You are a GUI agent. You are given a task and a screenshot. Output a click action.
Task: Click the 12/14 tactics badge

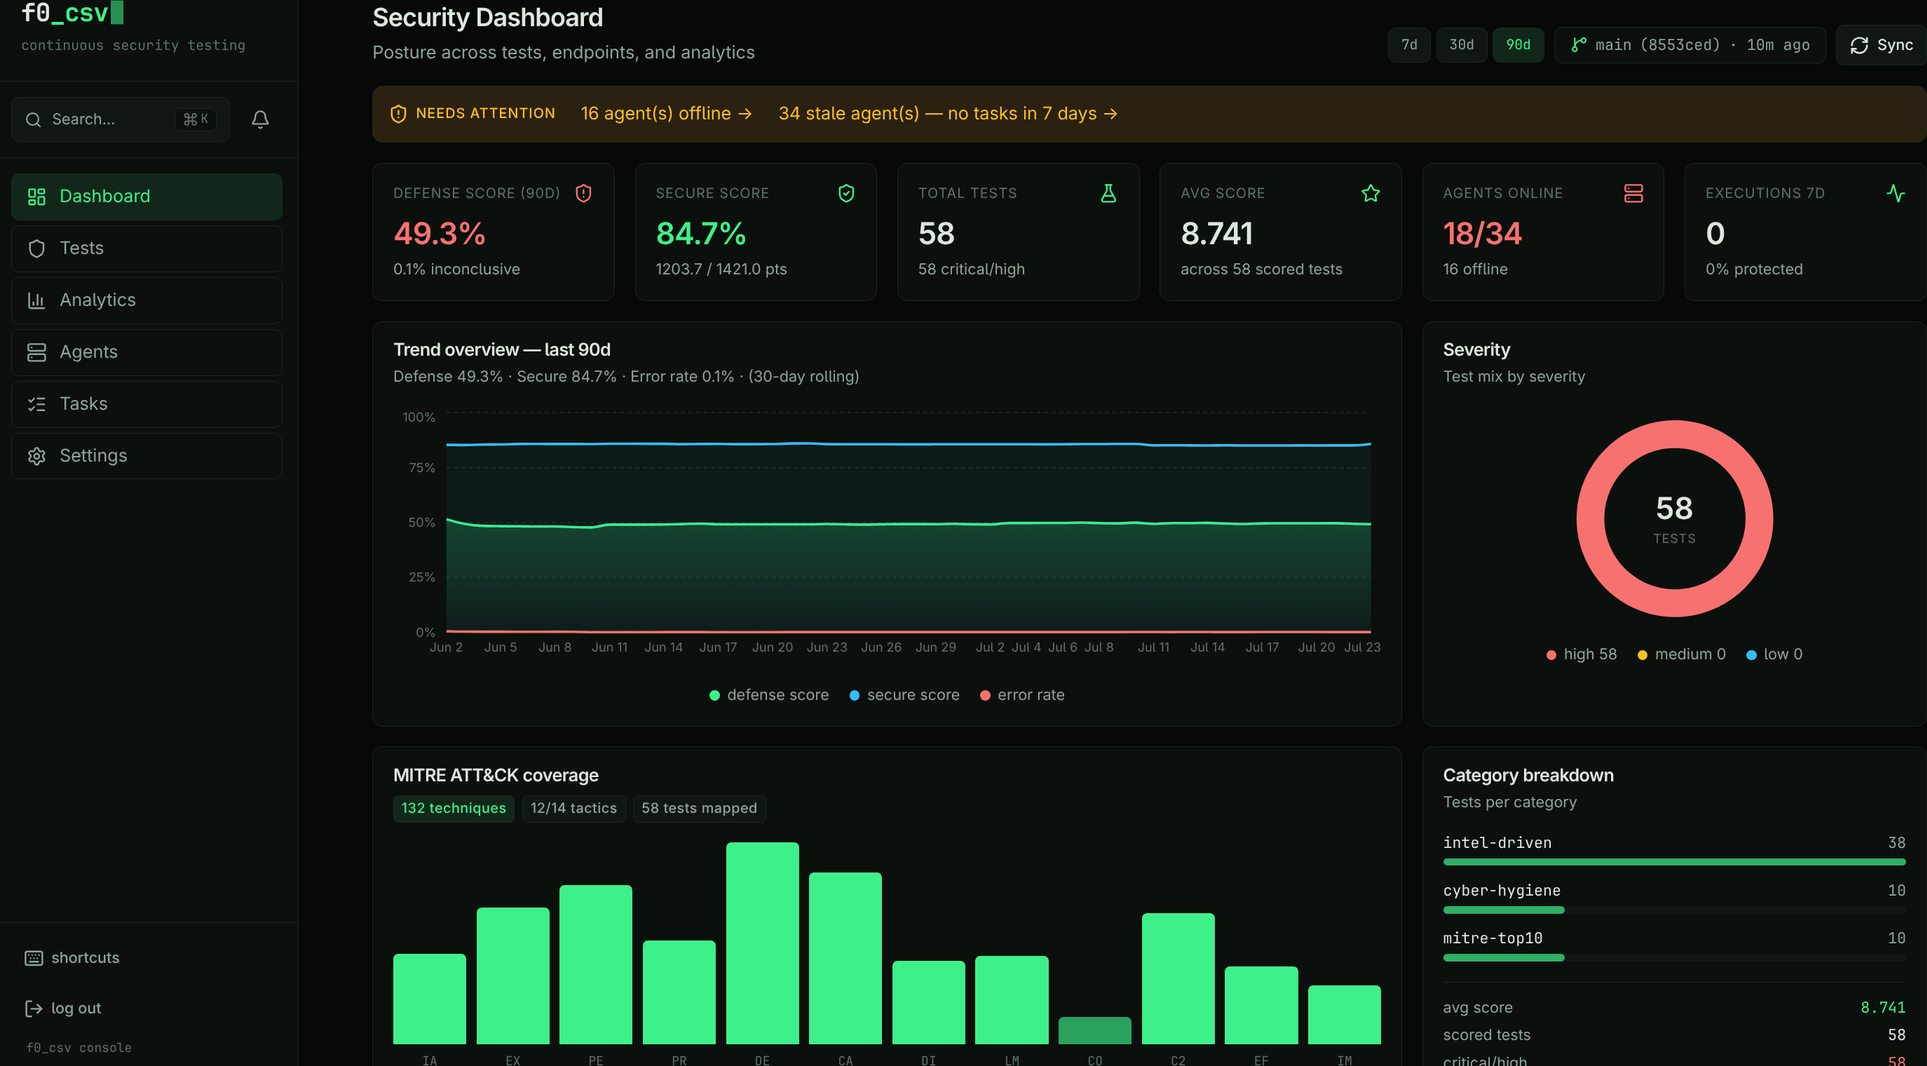click(x=574, y=808)
